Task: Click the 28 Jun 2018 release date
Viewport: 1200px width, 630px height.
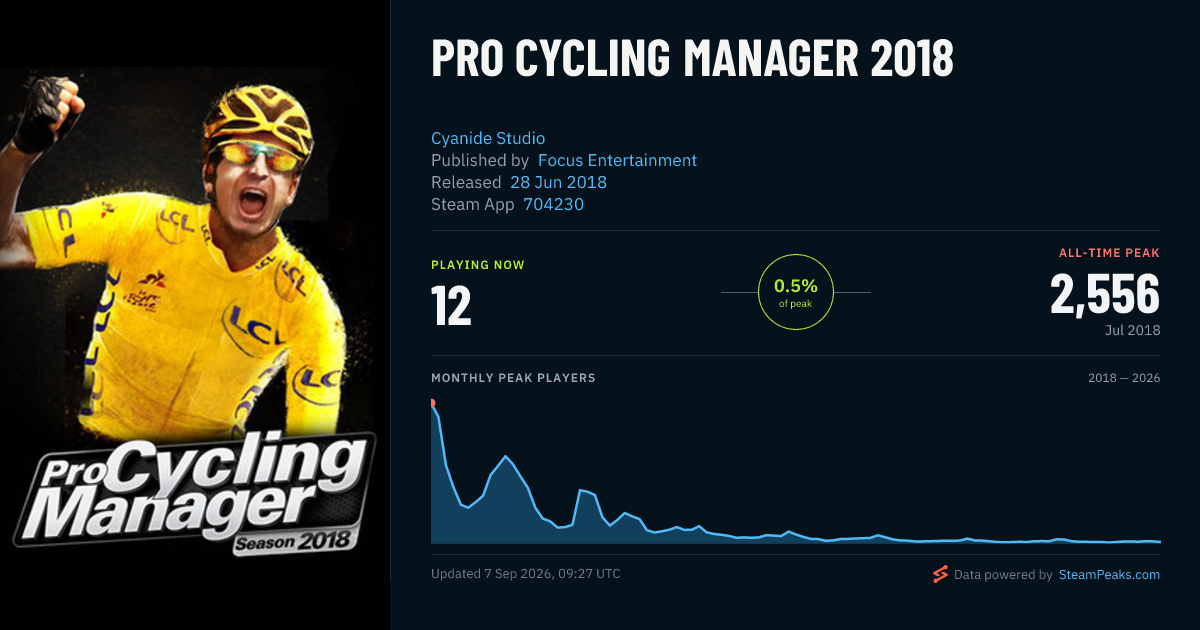Action: pos(558,182)
